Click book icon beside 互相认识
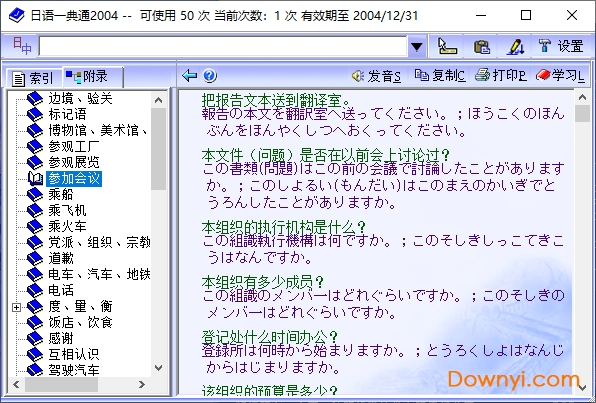The height and width of the screenshot is (403, 596). (35, 354)
